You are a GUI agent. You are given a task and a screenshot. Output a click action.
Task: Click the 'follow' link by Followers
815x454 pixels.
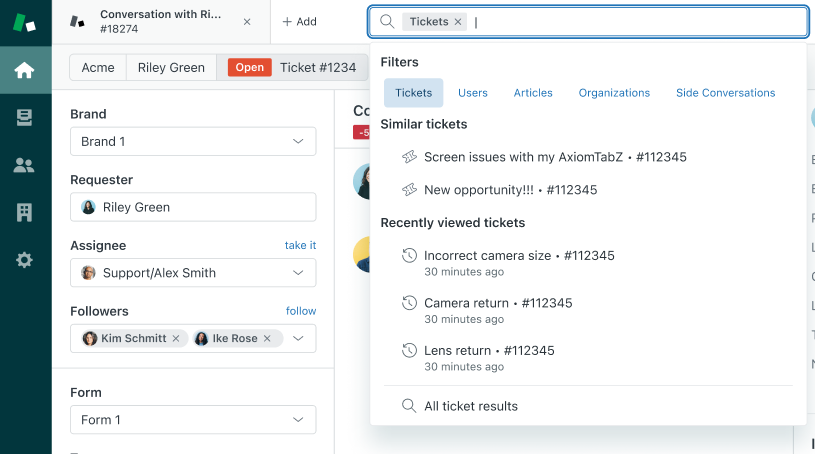(301, 311)
